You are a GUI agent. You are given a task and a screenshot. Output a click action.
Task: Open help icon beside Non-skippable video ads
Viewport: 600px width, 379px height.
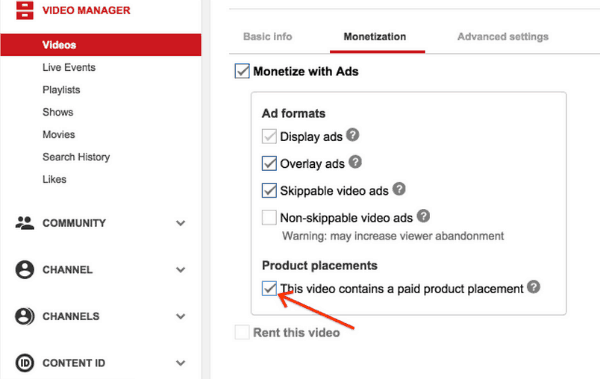click(423, 216)
